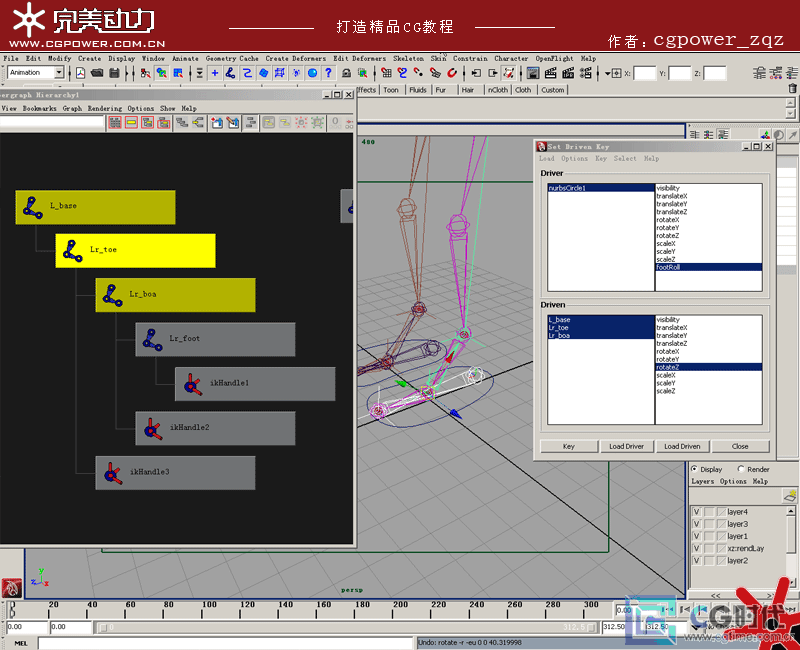Open the Skeleton menu
The width and height of the screenshot is (800, 650).
click(408, 59)
